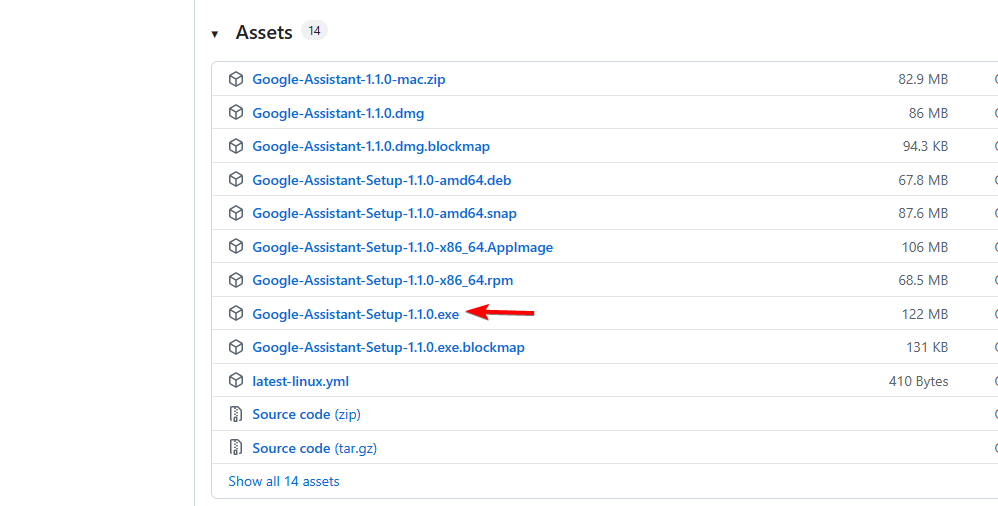Click package icon next to amd64.deb asset
Screen dimensions: 998x506
236,180
